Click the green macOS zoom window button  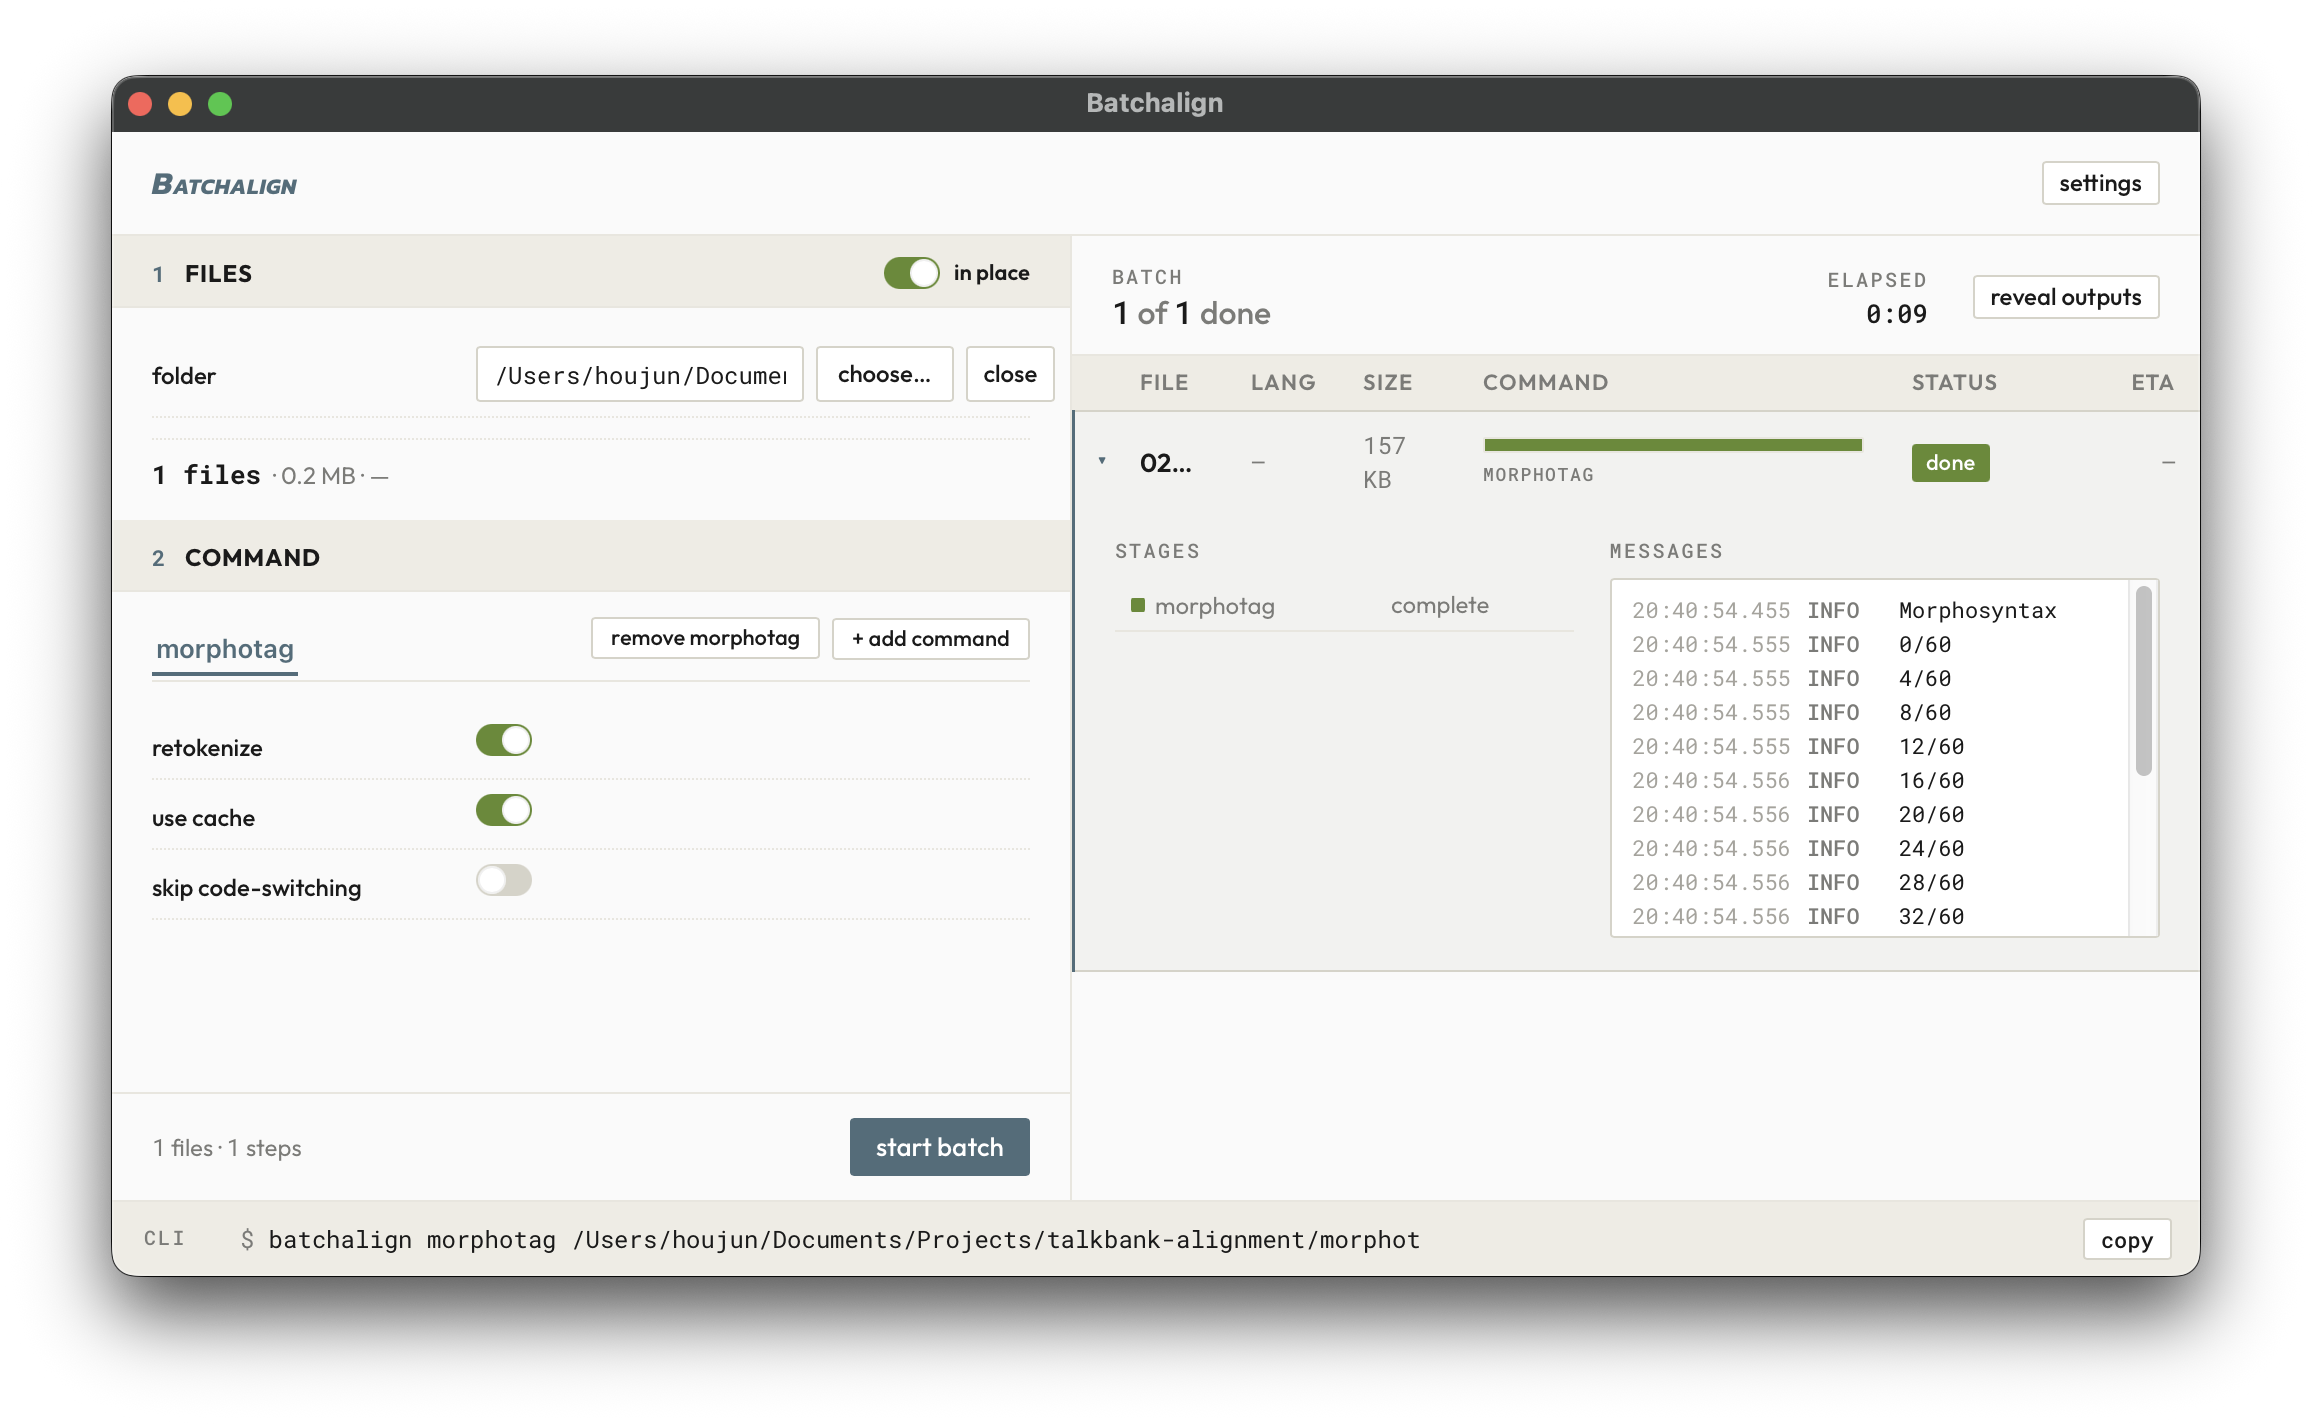pyautogui.click(x=220, y=104)
